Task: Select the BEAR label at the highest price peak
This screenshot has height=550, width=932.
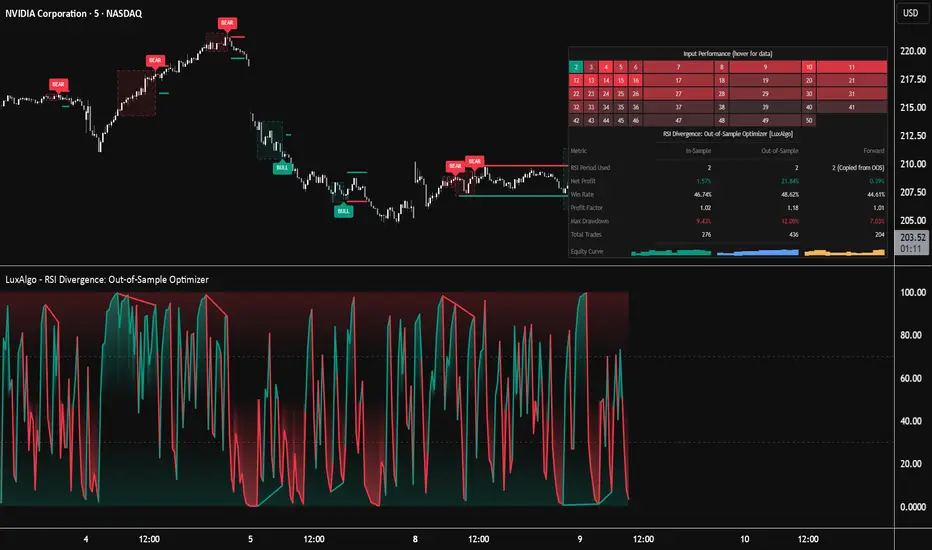Action: tap(227, 23)
